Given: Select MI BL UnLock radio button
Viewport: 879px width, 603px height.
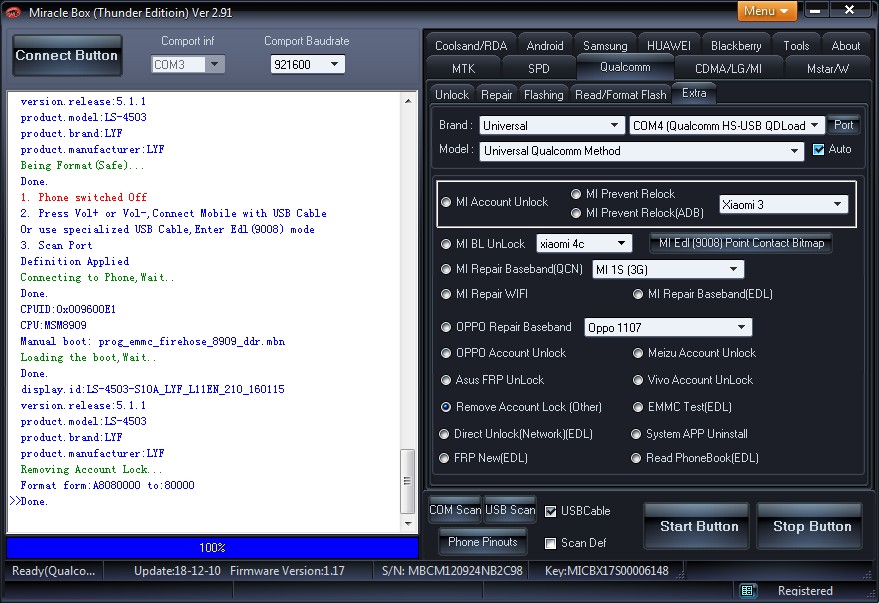Looking at the screenshot, I should coord(446,244).
